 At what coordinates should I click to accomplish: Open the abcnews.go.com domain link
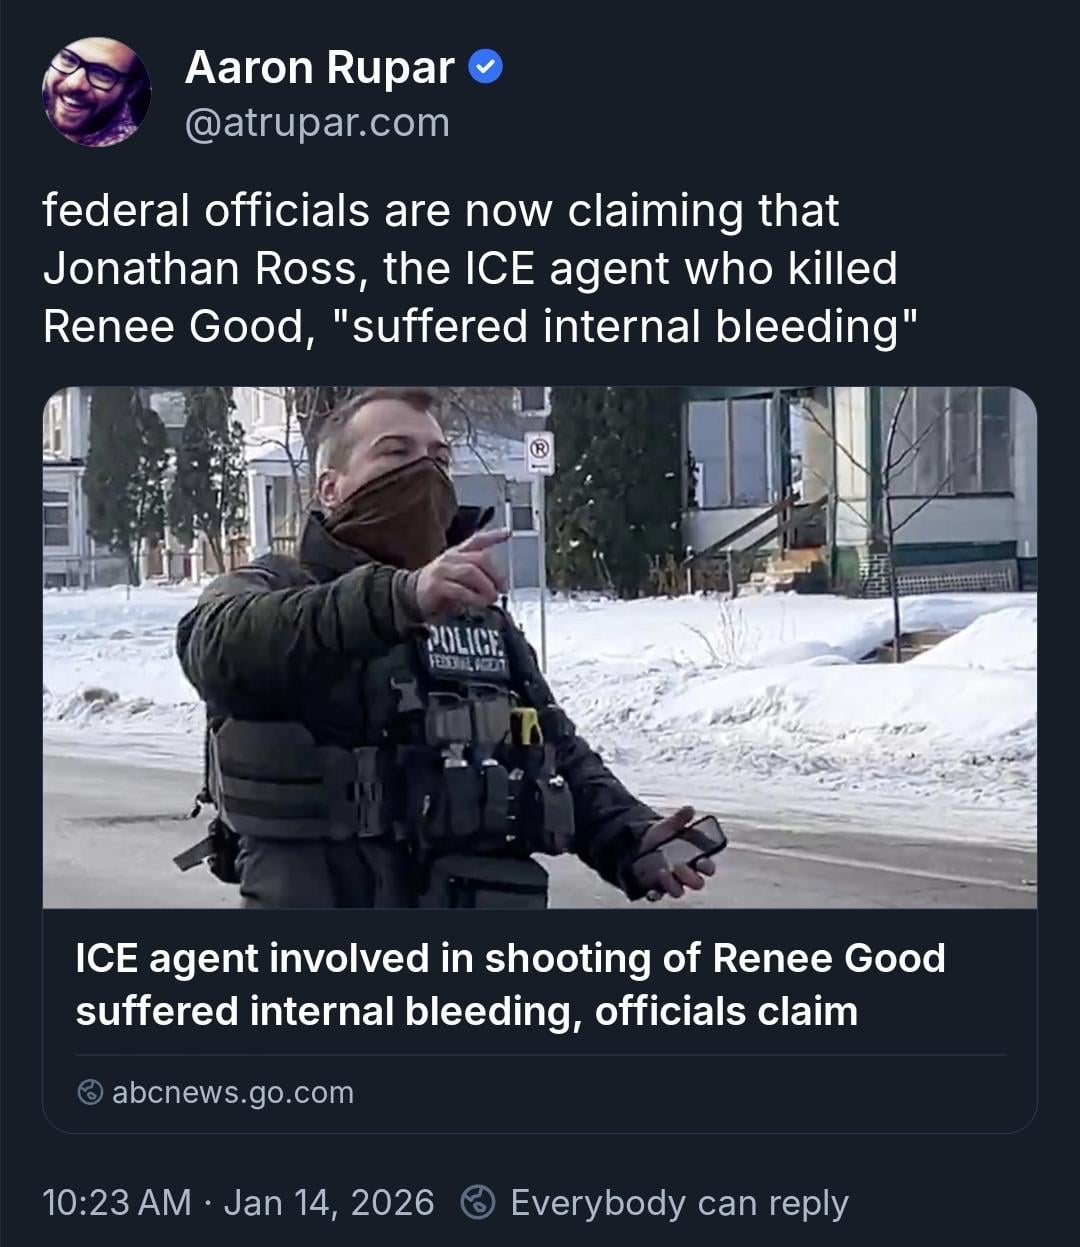click(233, 1092)
